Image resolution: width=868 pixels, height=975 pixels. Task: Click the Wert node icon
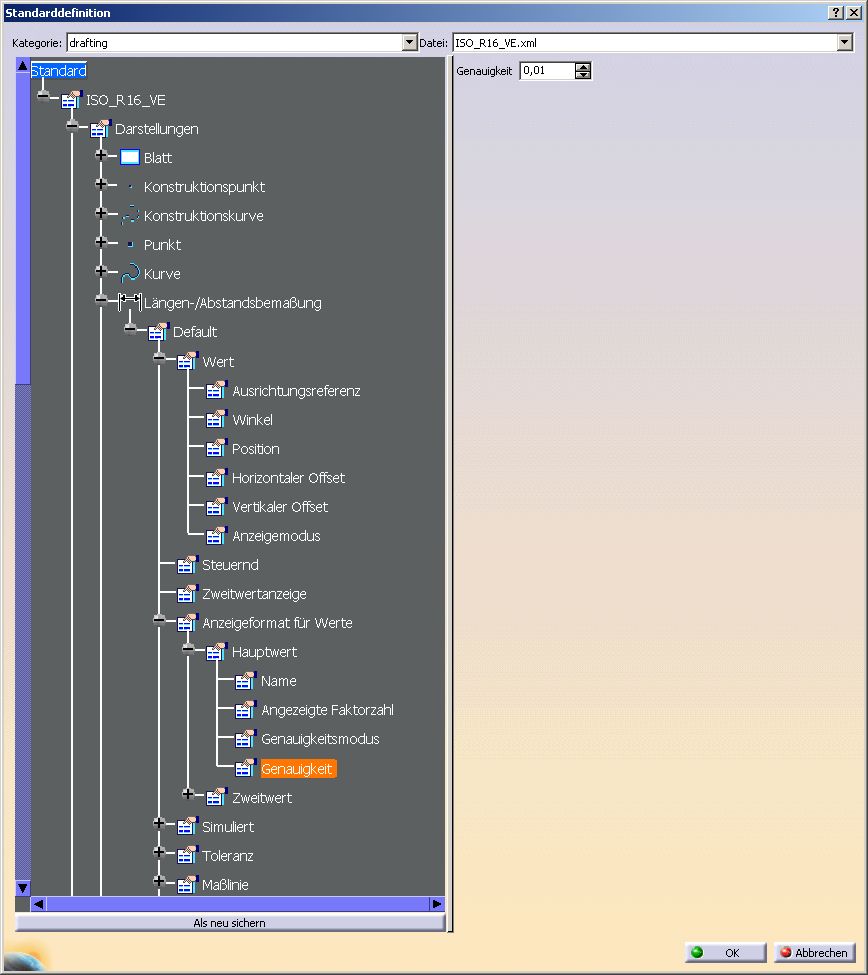[188, 361]
